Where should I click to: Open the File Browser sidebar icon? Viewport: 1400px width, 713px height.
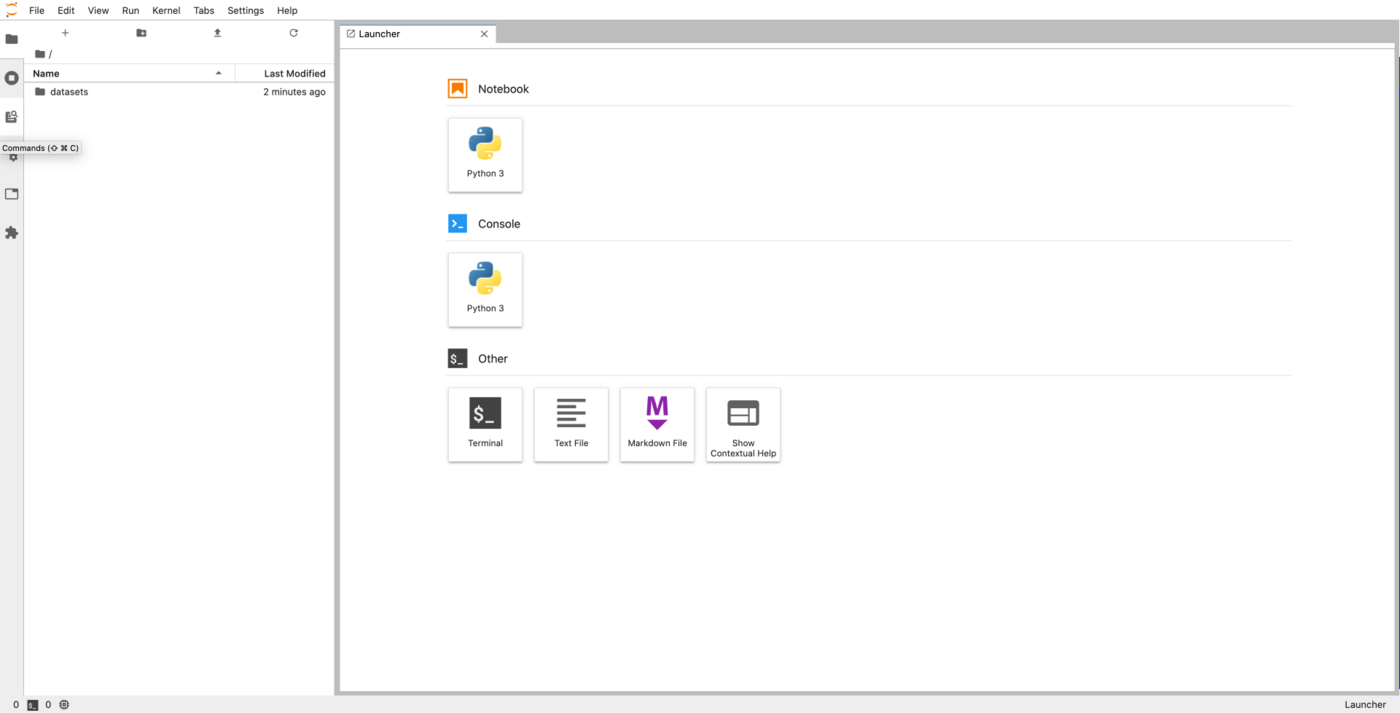pyautogui.click(x=12, y=39)
